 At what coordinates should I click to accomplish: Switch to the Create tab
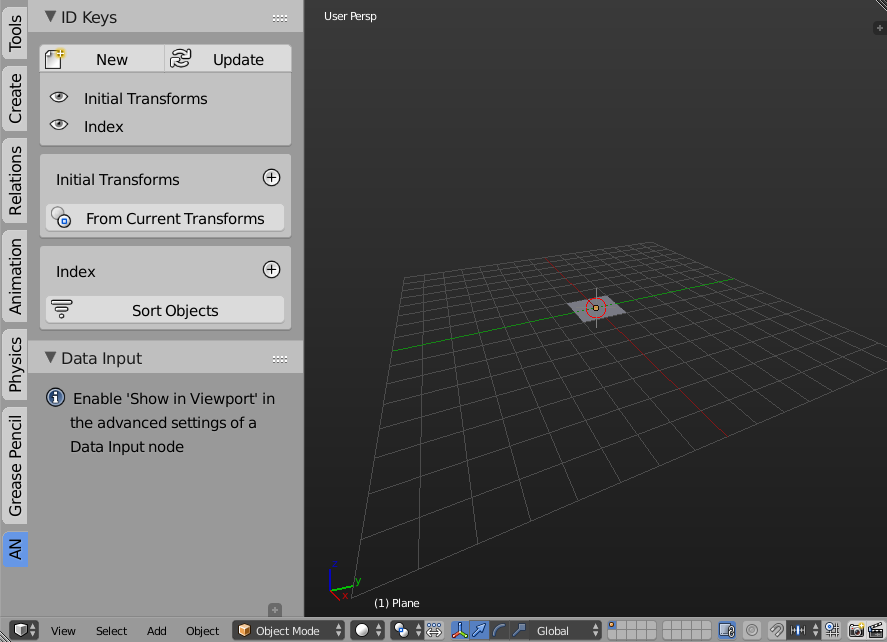click(15, 98)
